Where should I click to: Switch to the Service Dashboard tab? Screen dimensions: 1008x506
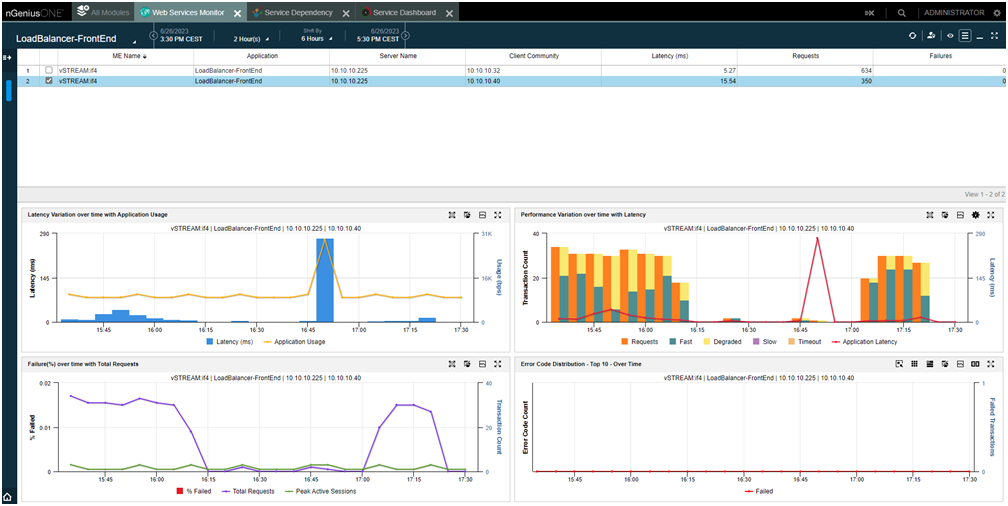pyautogui.click(x=399, y=12)
